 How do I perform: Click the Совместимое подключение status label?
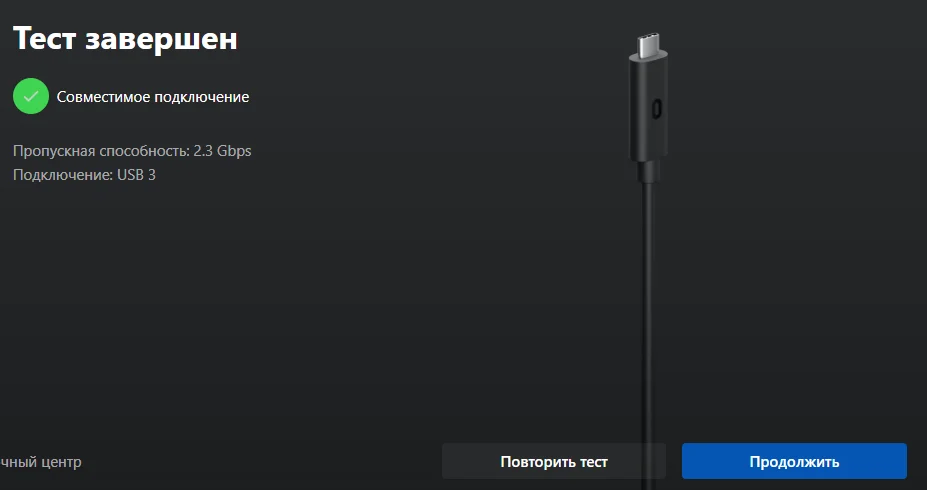pos(153,97)
